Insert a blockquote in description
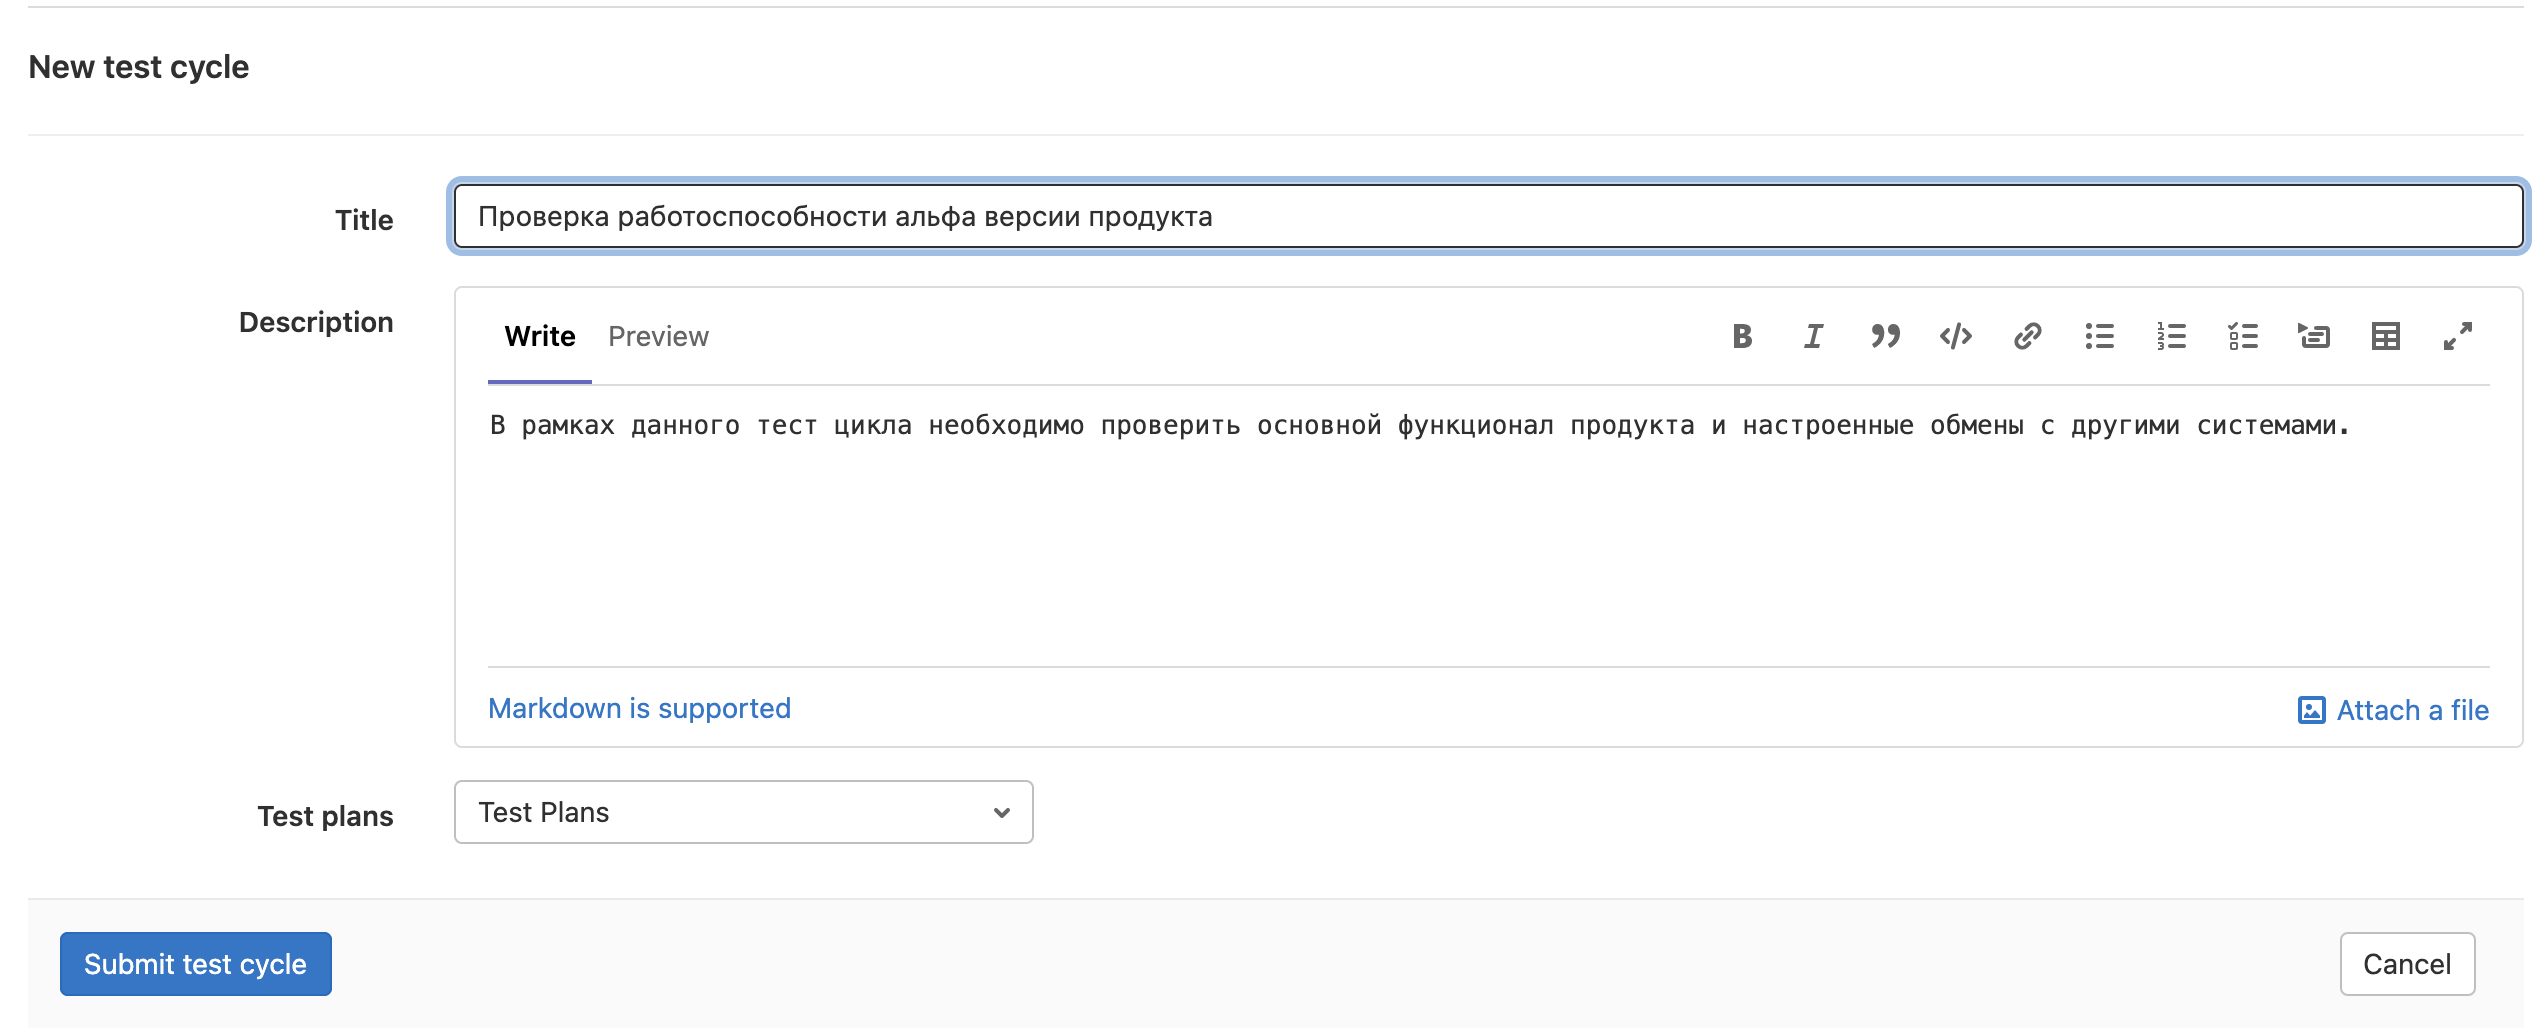This screenshot has height=1032, width=2538. pyautogui.click(x=1885, y=336)
